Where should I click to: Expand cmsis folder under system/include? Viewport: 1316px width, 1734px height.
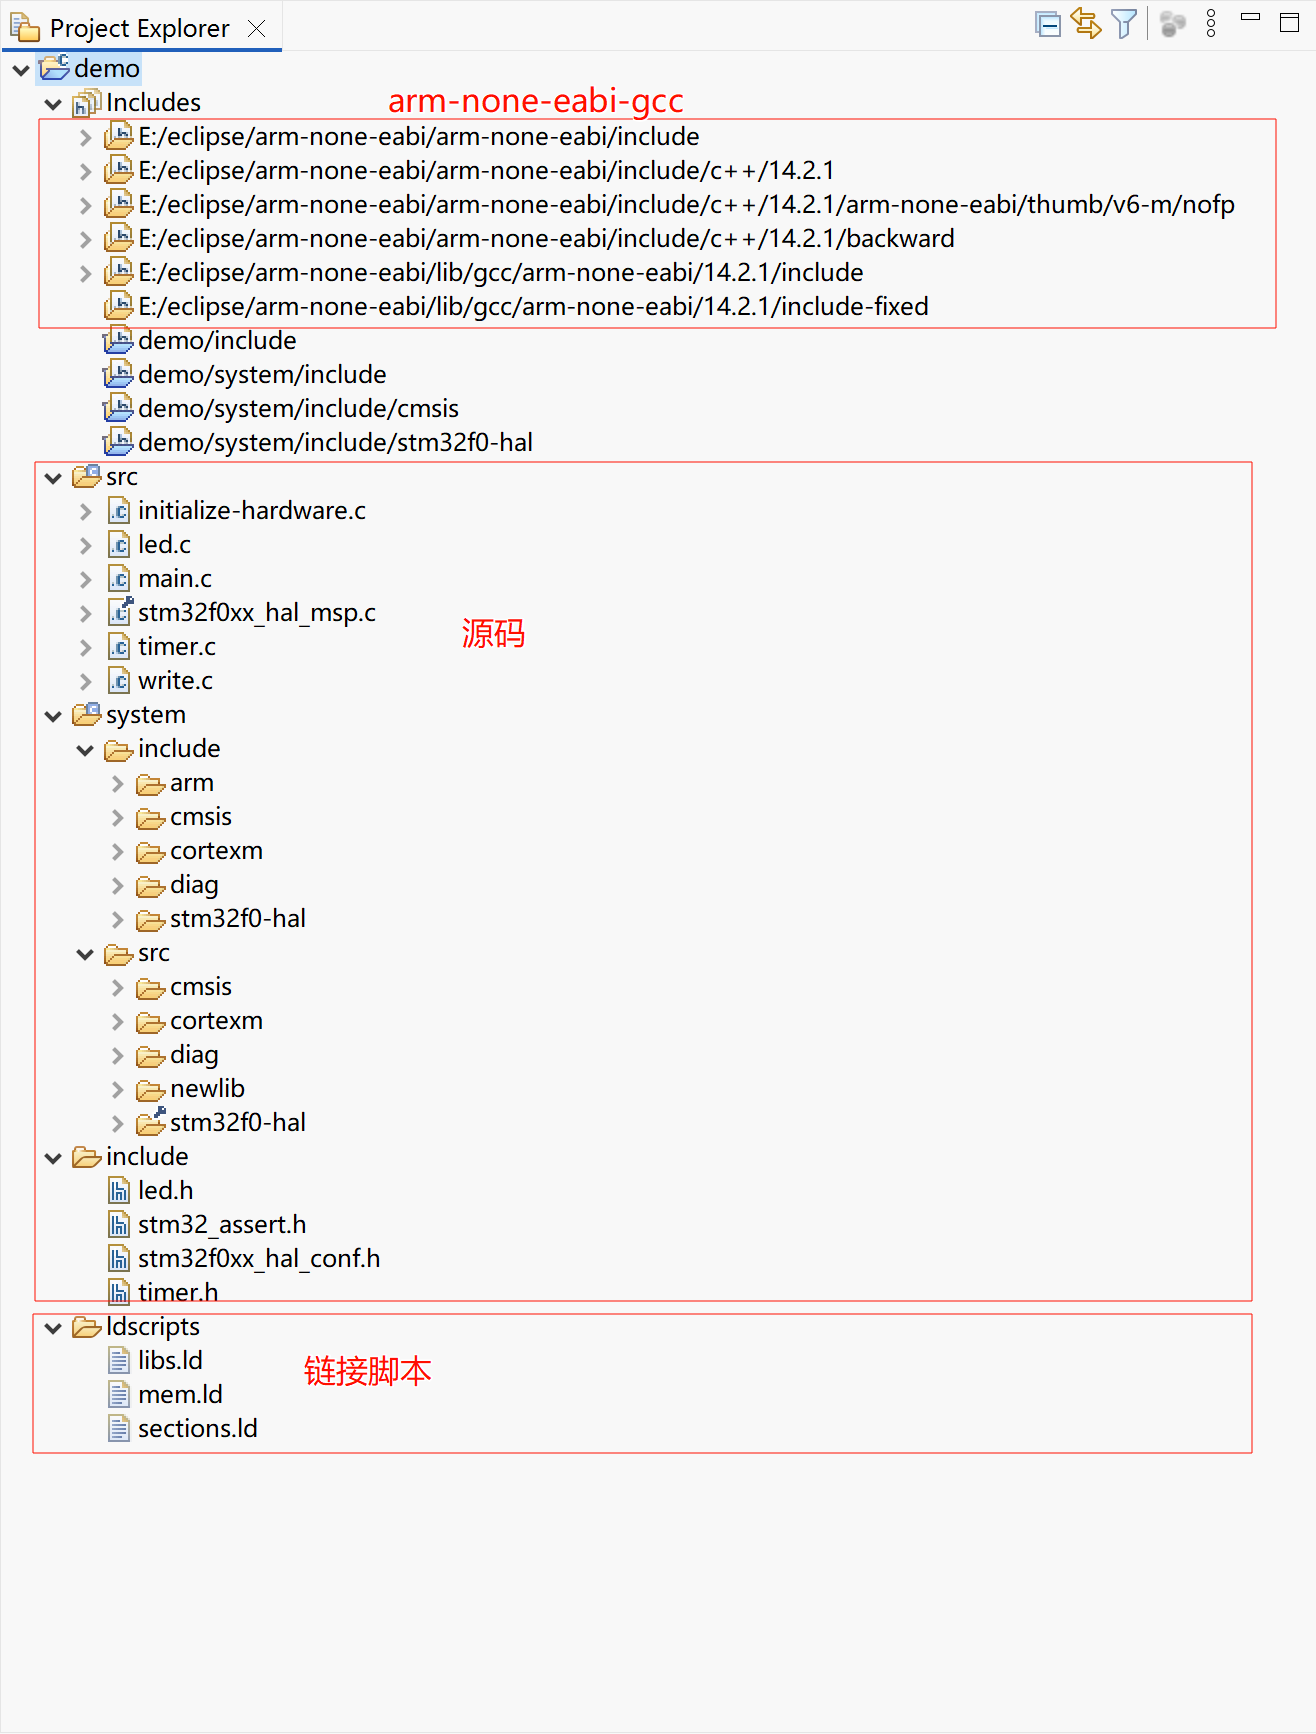(x=117, y=817)
